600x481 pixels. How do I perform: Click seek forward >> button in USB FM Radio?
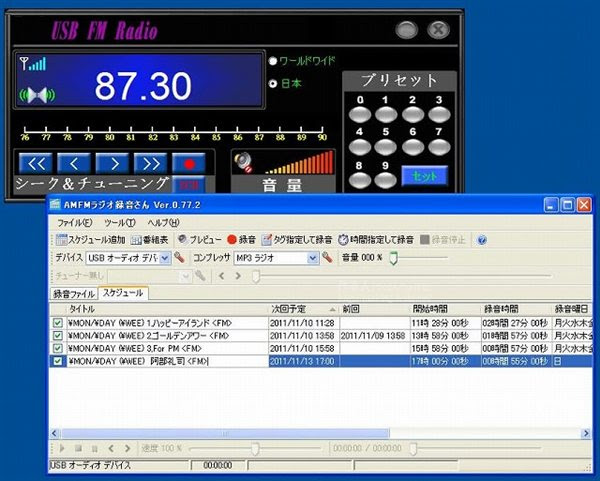[x=150, y=164]
